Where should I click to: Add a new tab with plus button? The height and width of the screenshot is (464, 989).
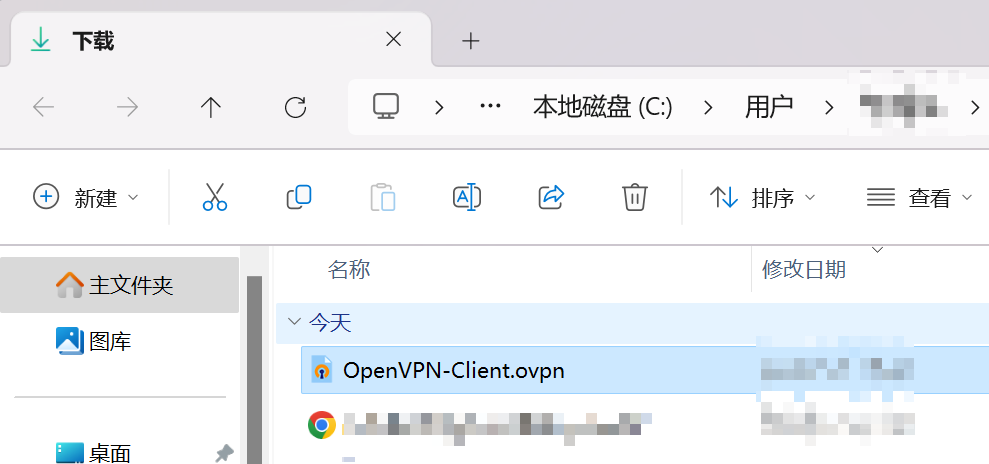pyautogui.click(x=471, y=41)
